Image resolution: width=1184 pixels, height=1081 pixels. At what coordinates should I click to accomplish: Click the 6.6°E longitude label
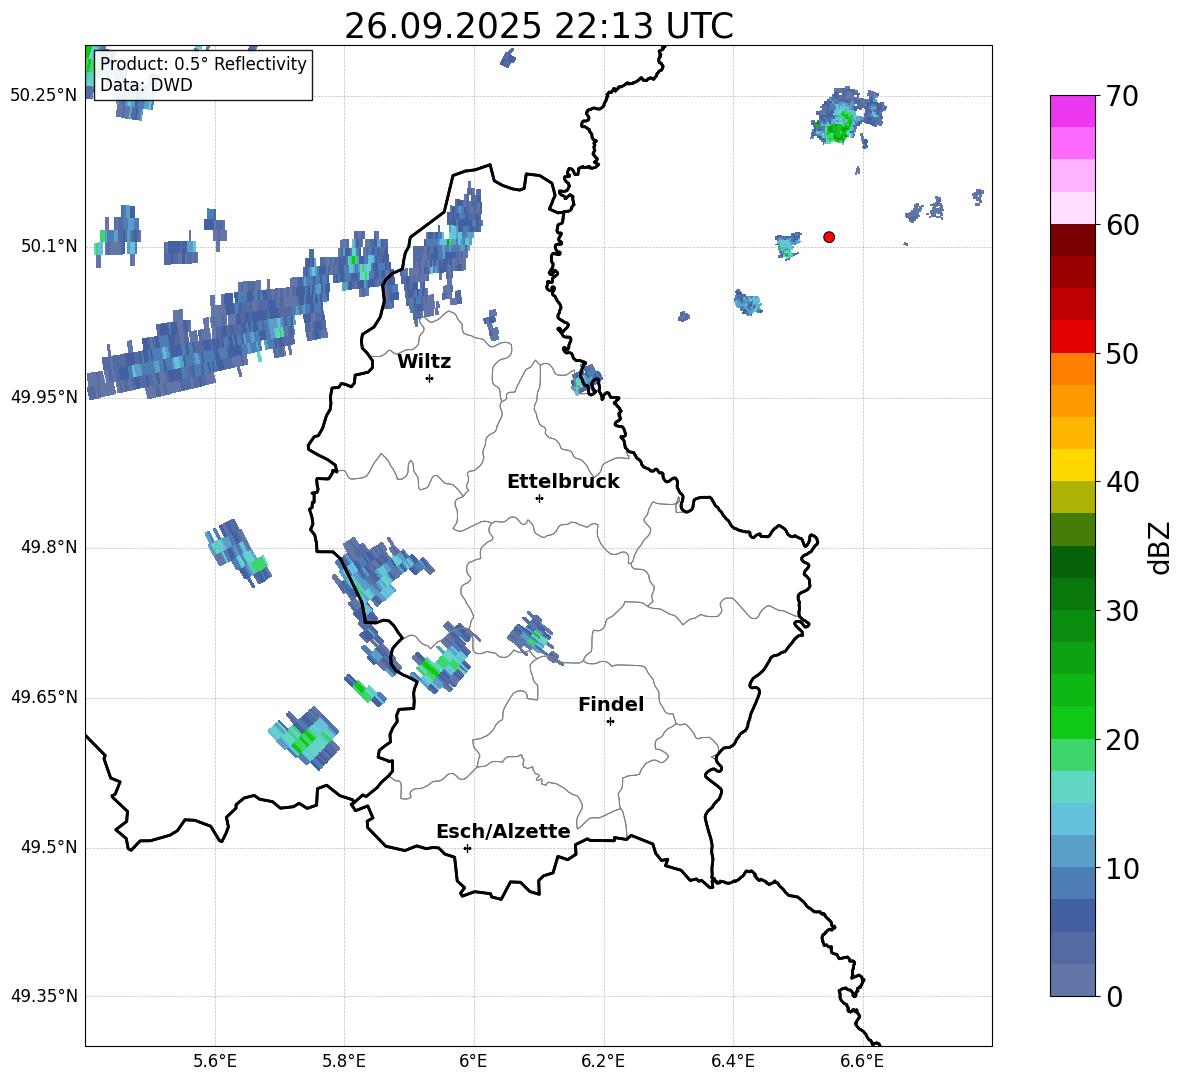pos(862,1061)
